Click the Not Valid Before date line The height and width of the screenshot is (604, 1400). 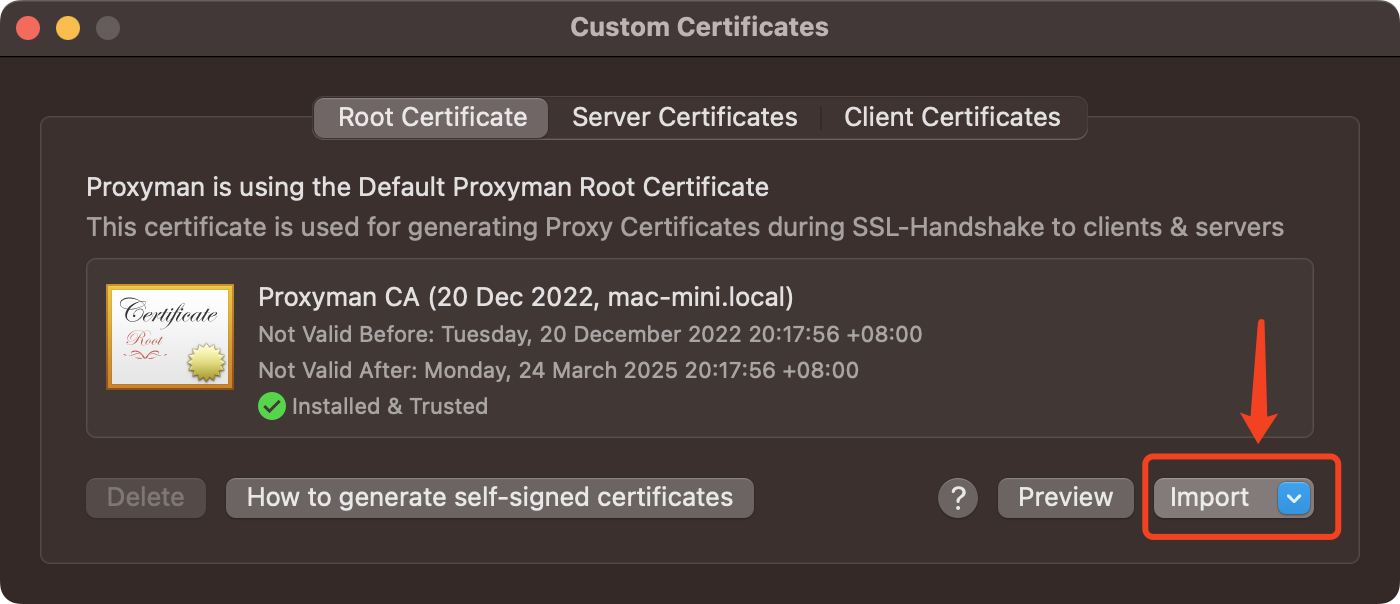[x=590, y=334]
